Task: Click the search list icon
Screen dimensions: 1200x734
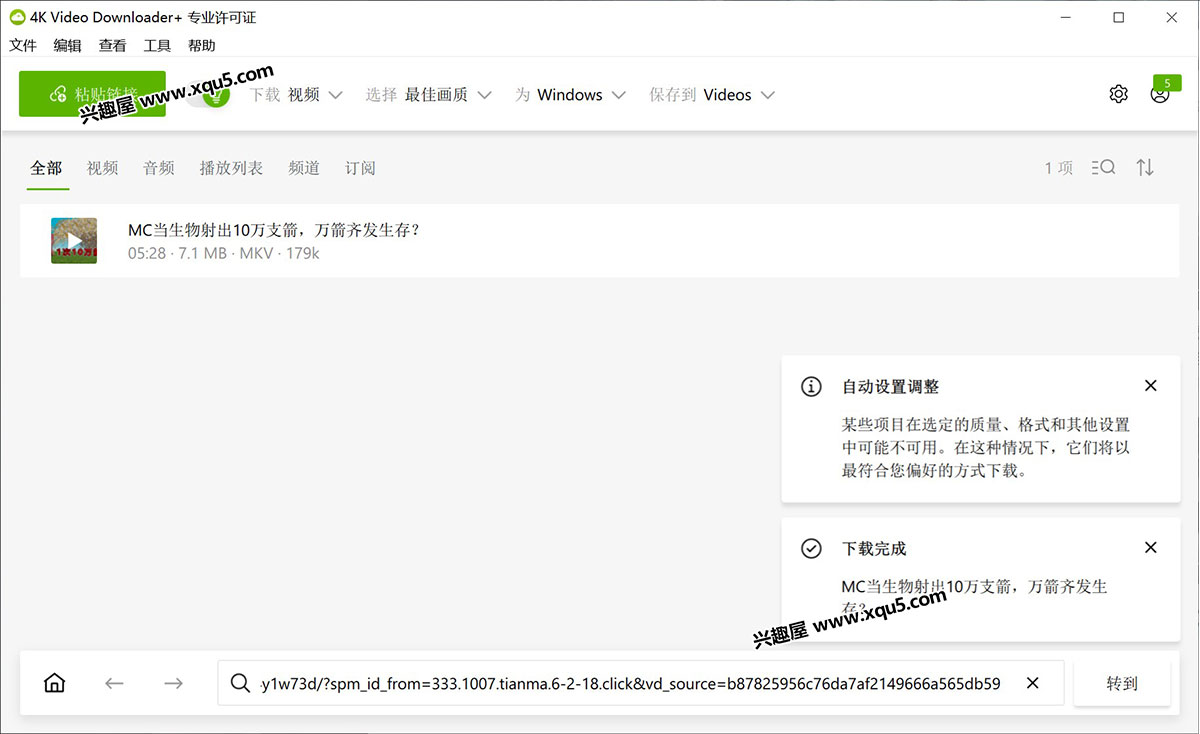Action: (x=1103, y=167)
